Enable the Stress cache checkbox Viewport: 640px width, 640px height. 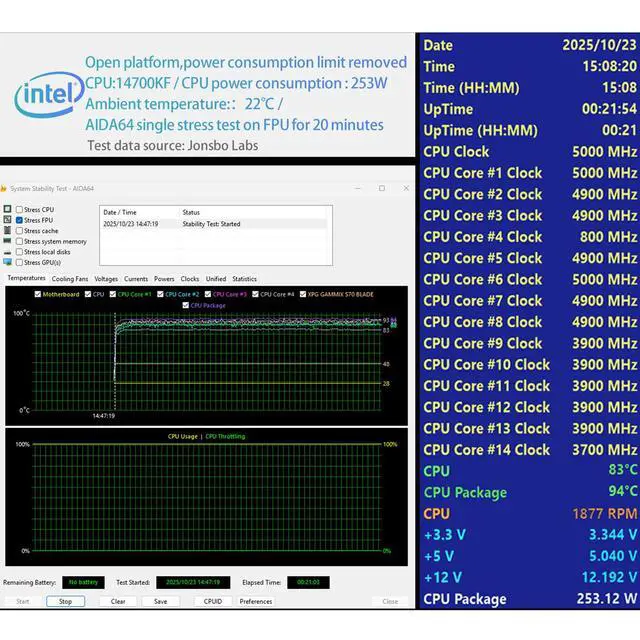tap(19, 231)
